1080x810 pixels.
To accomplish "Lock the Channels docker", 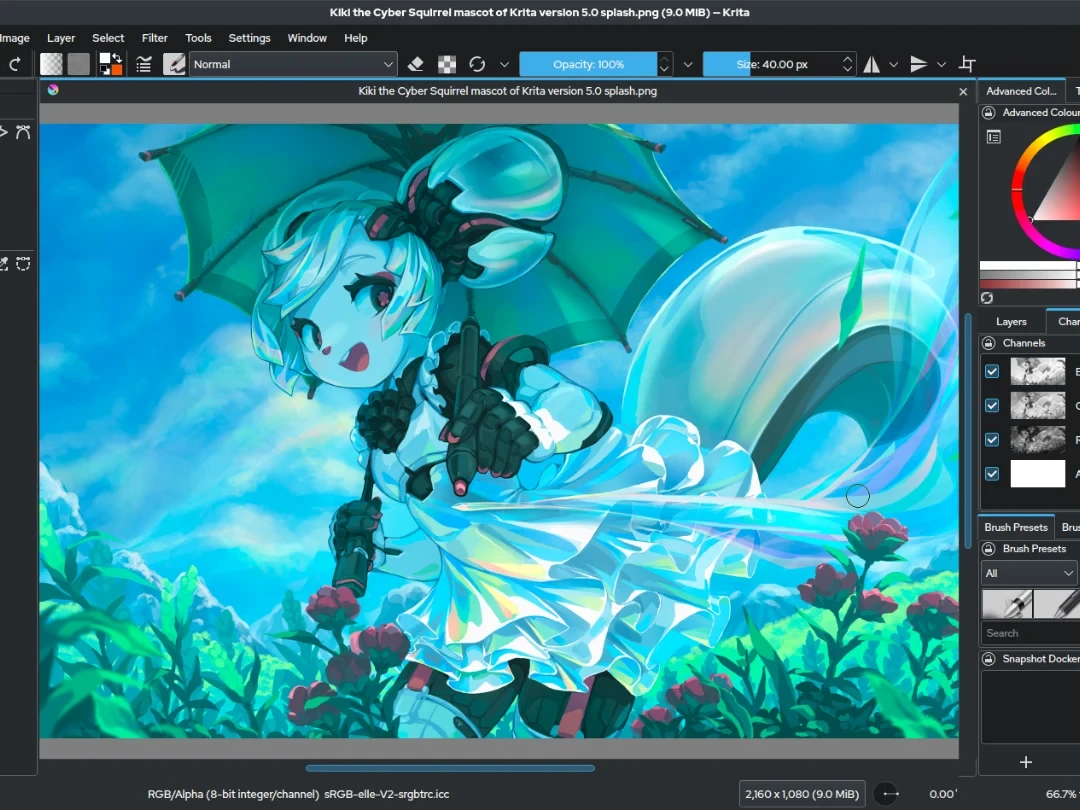I will pyautogui.click(x=988, y=343).
